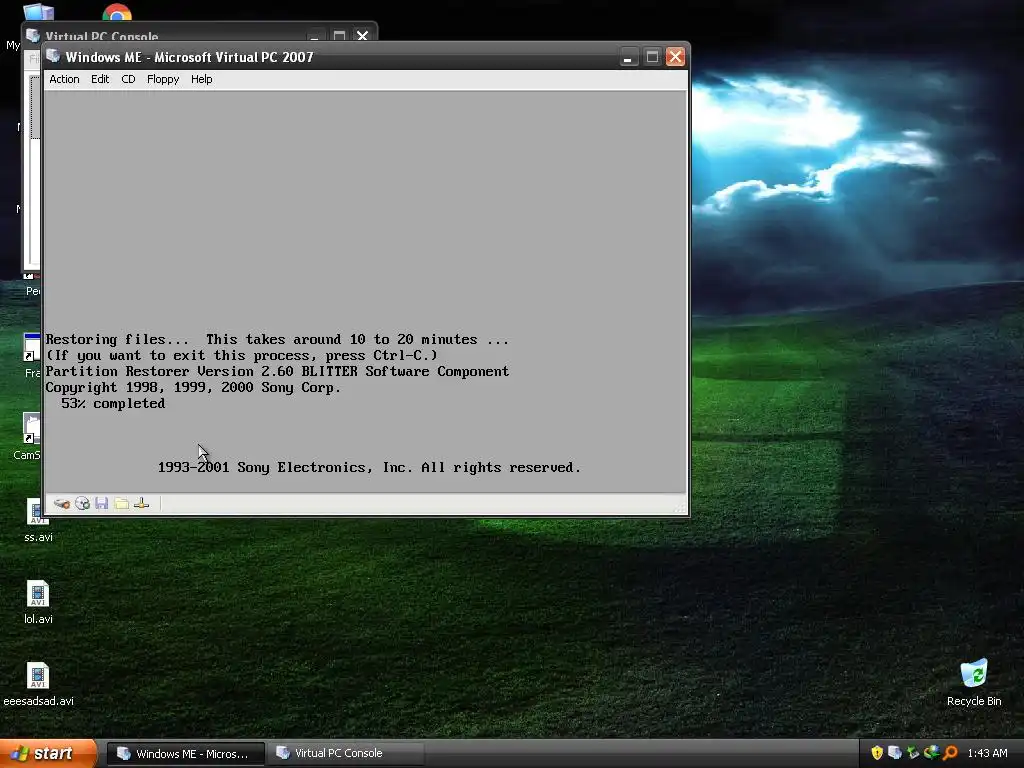
Task: Open the Help menu
Action: click(x=201, y=79)
